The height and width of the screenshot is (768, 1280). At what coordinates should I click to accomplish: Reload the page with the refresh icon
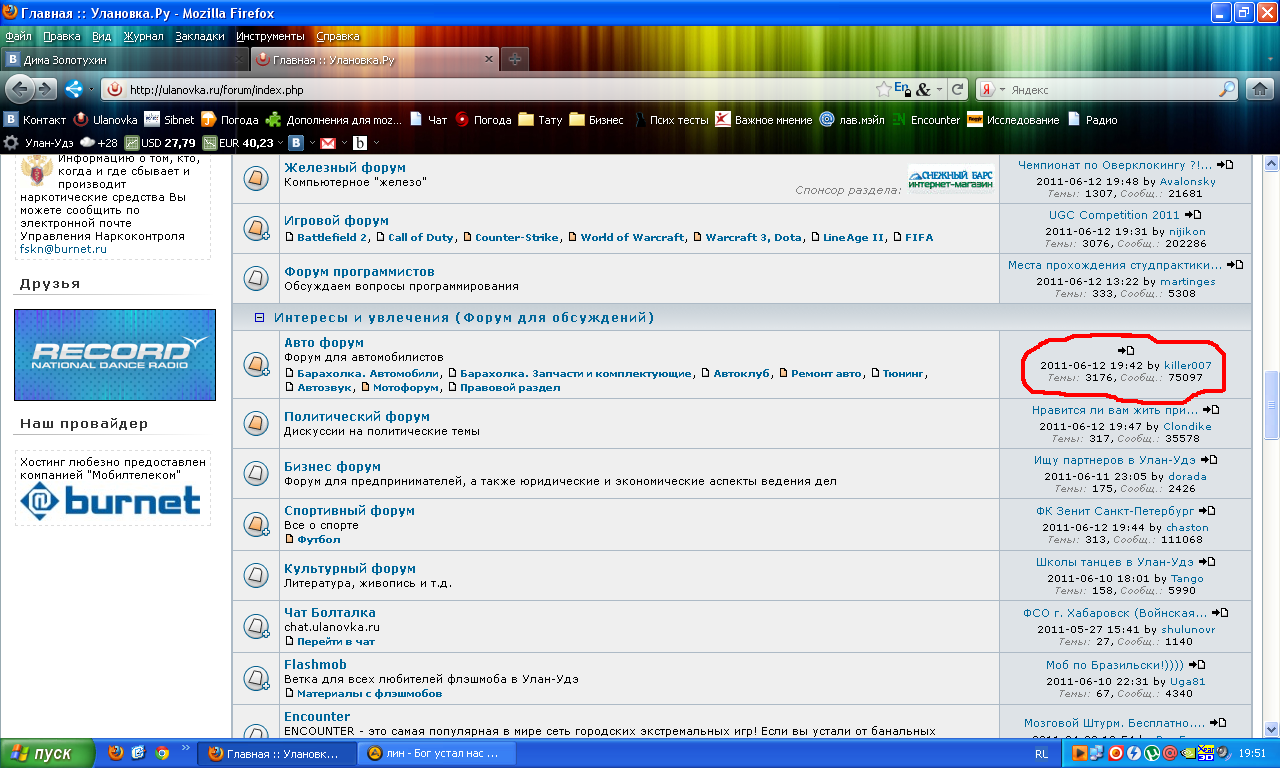pos(958,89)
